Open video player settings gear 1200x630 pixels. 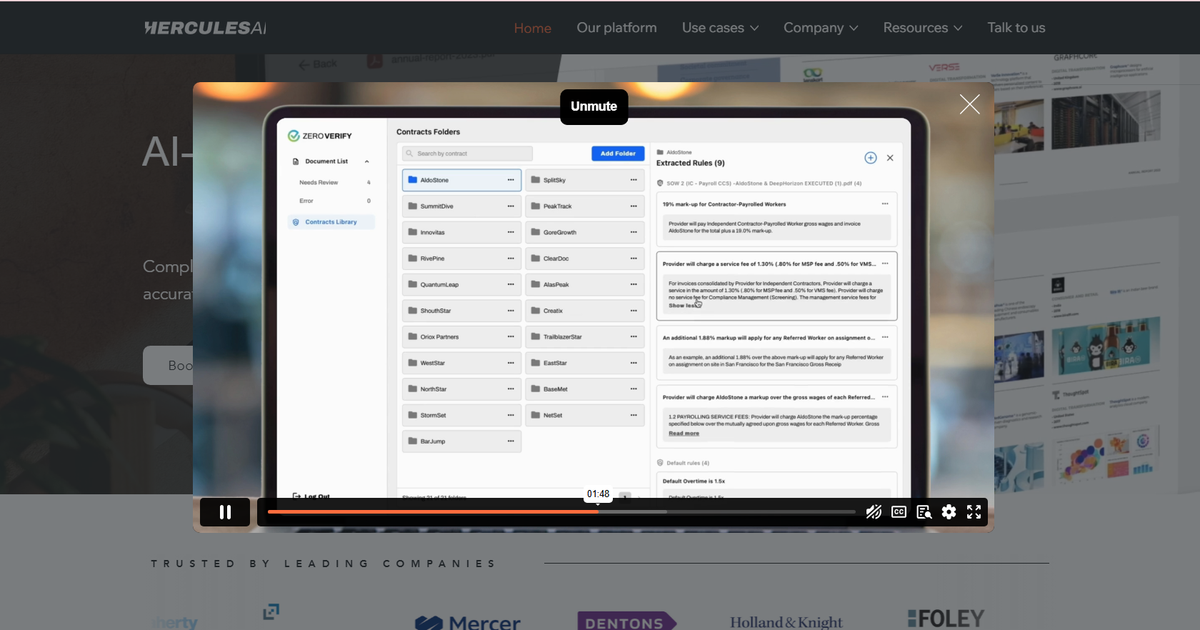pos(949,512)
